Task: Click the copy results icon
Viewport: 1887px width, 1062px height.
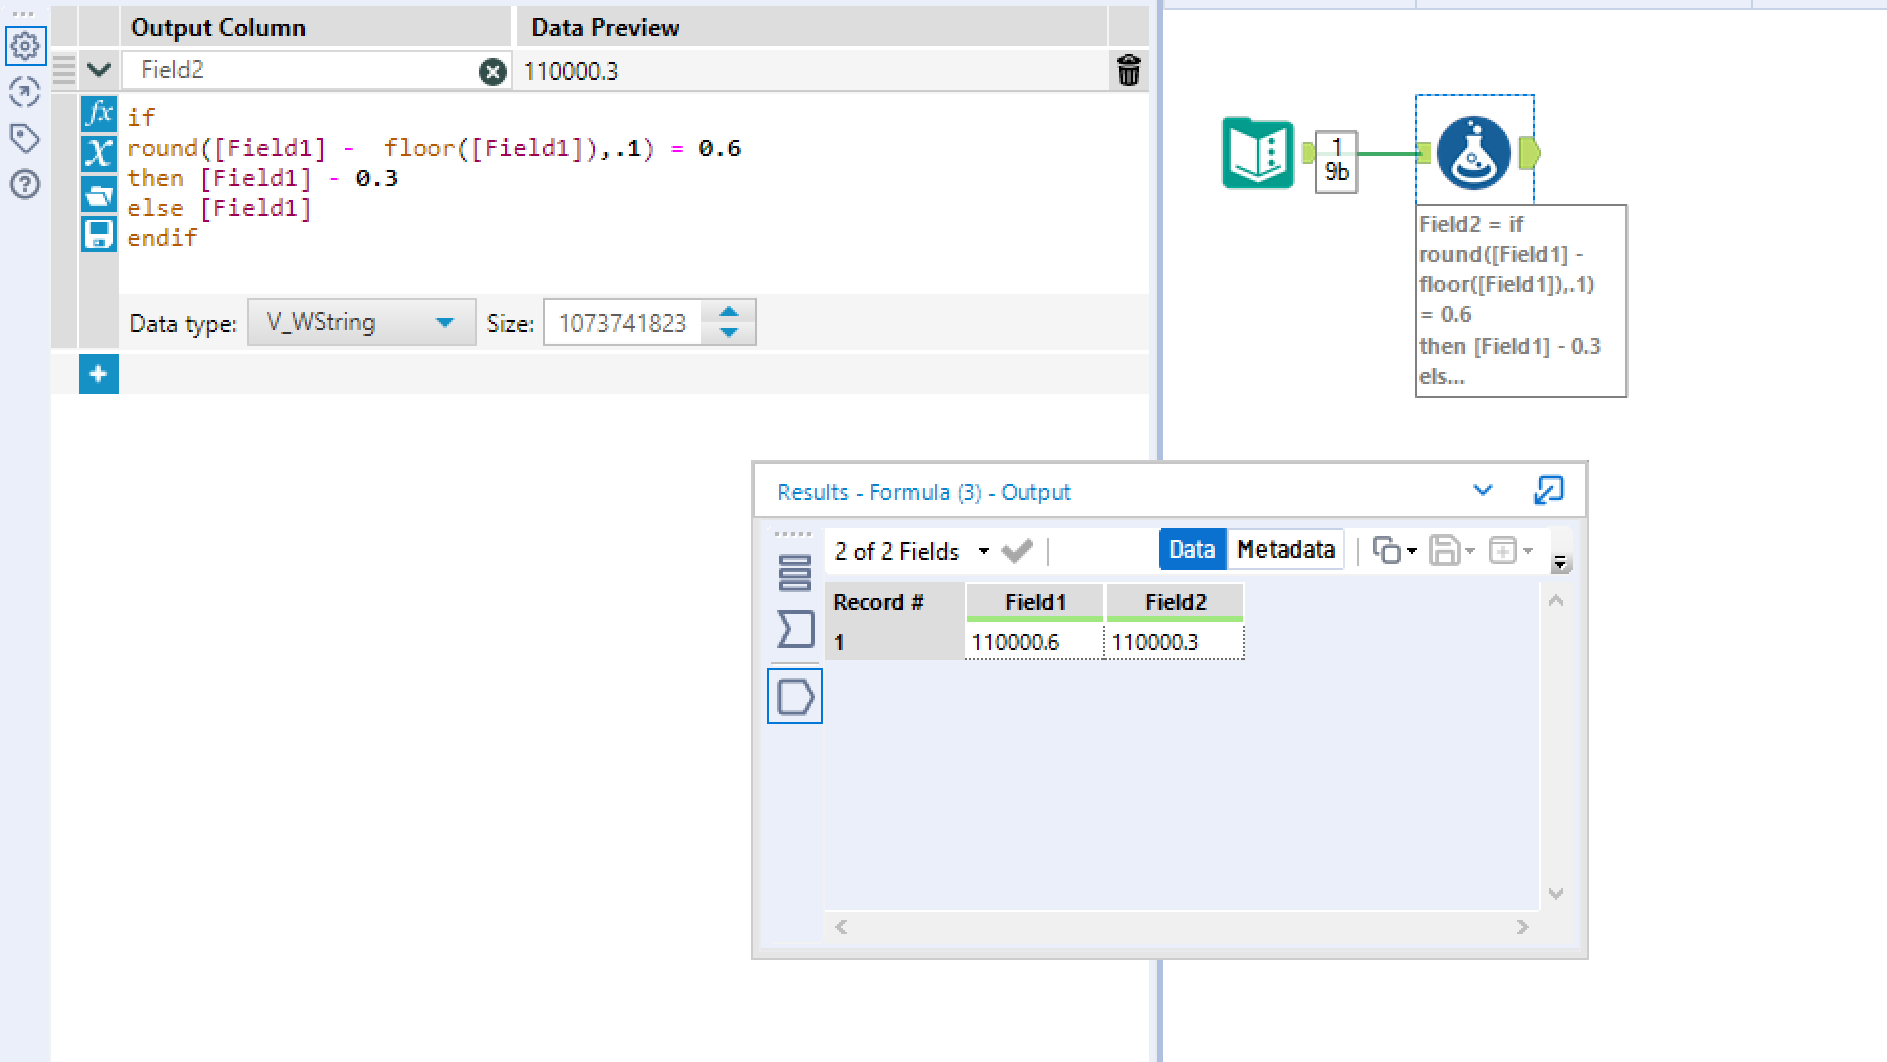Action: (1386, 550)
